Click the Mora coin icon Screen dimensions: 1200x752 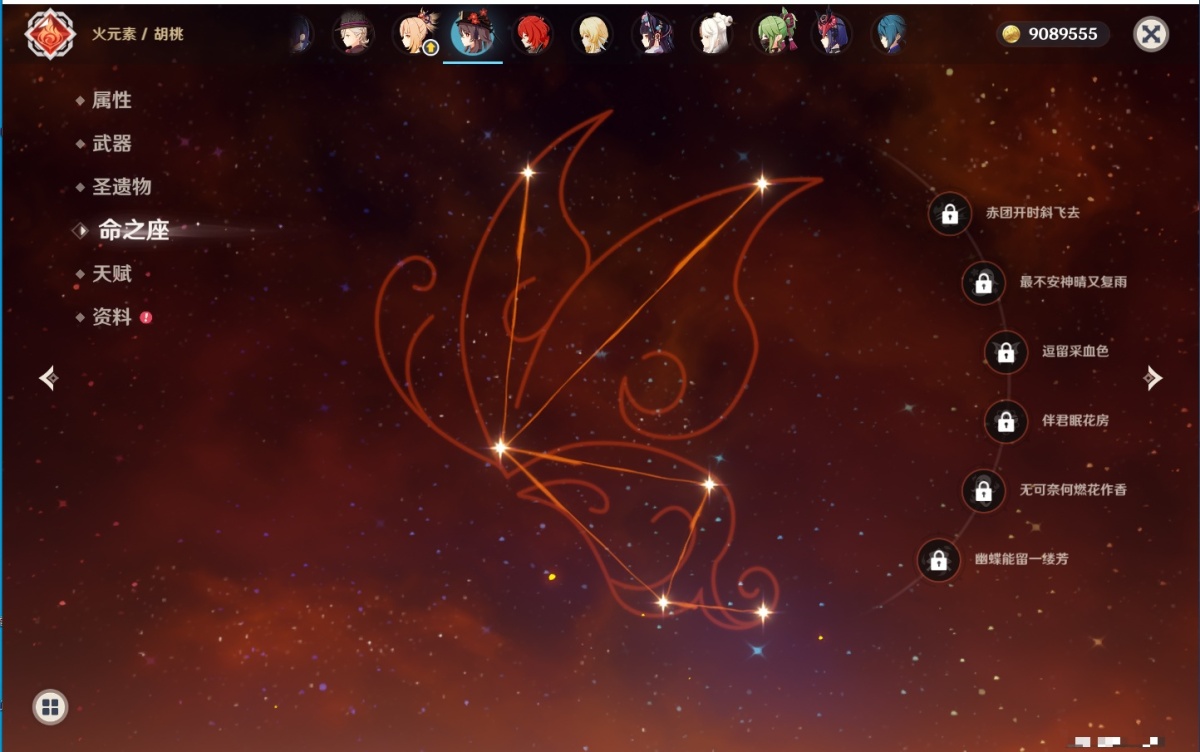click(1012, 34)
